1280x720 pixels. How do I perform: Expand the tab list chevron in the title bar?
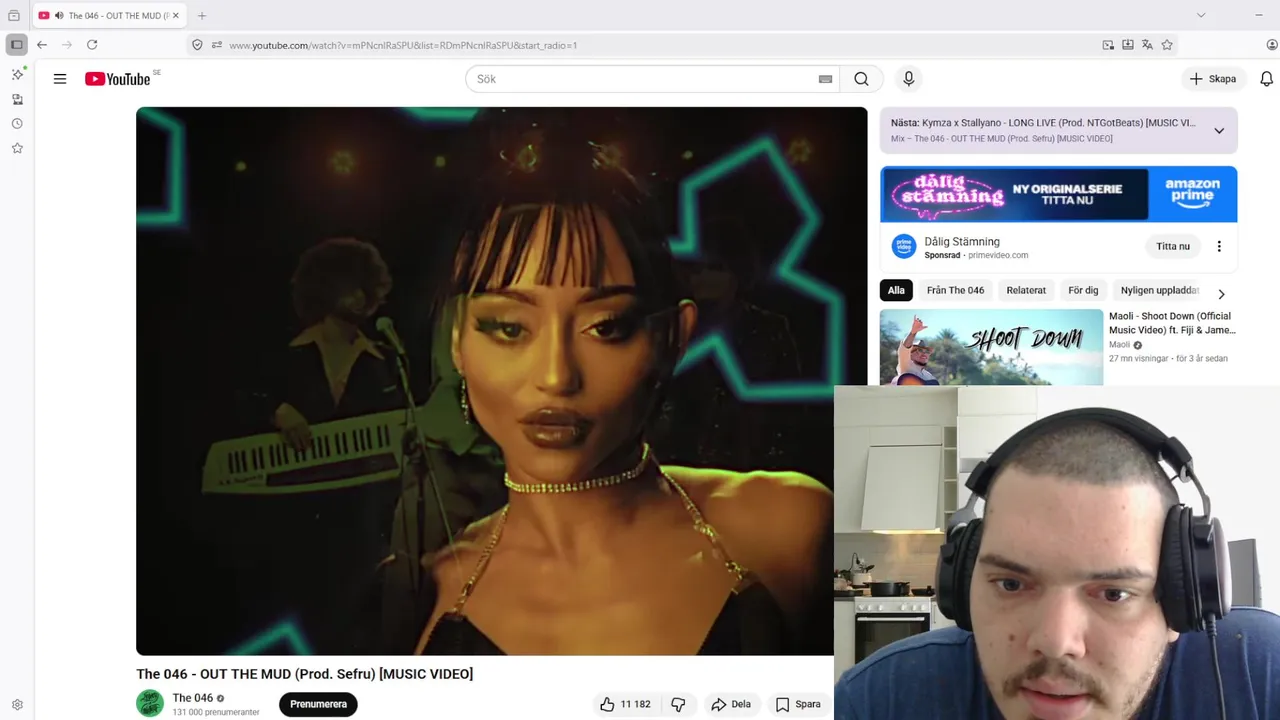coord(1201,15)
